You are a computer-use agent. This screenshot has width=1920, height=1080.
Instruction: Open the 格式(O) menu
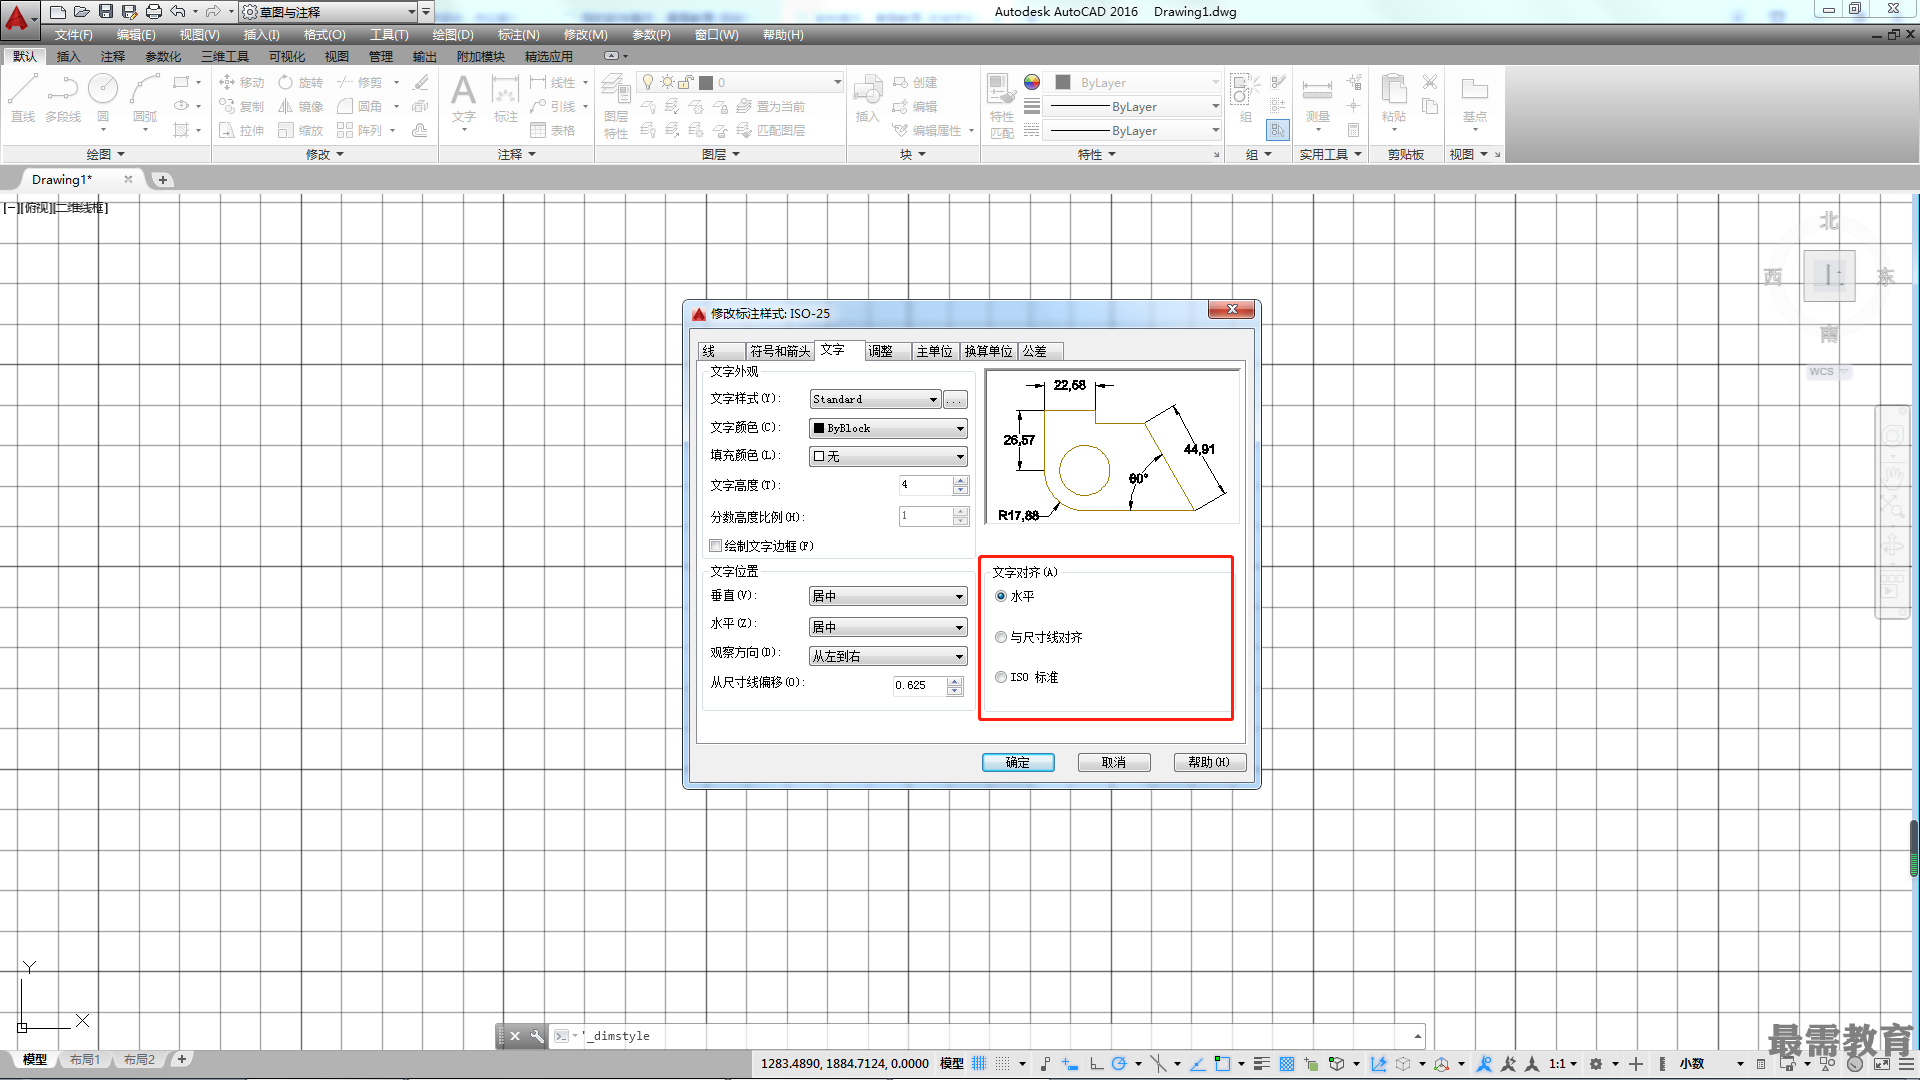(x=324, y=34)
